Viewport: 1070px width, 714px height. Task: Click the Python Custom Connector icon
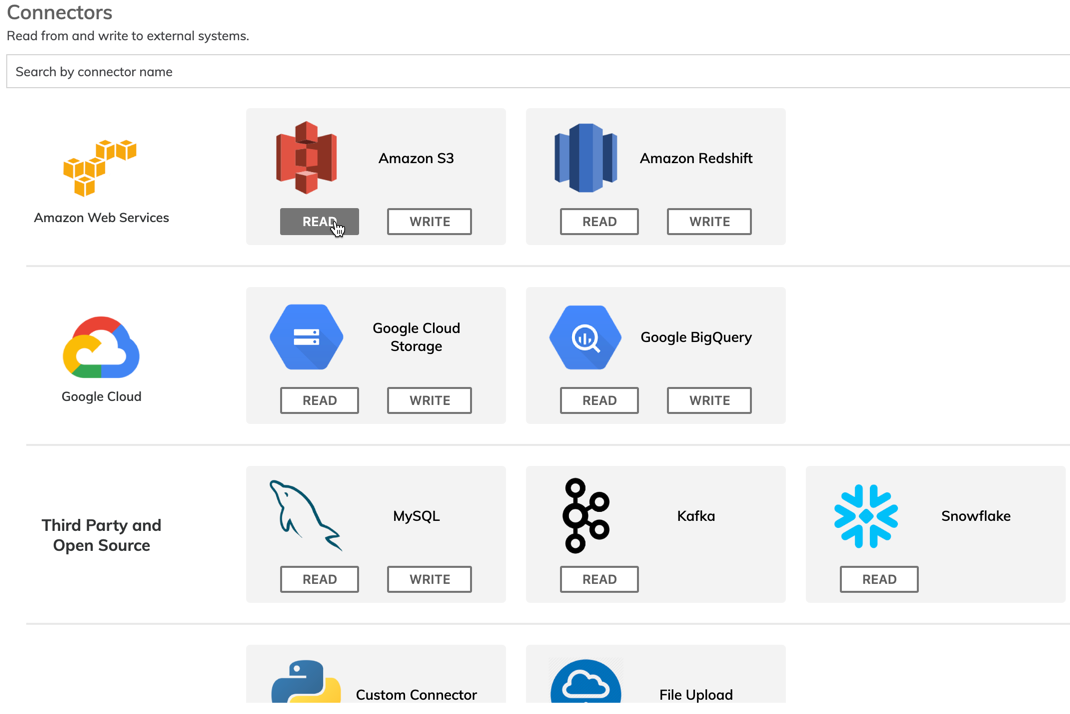306,681
